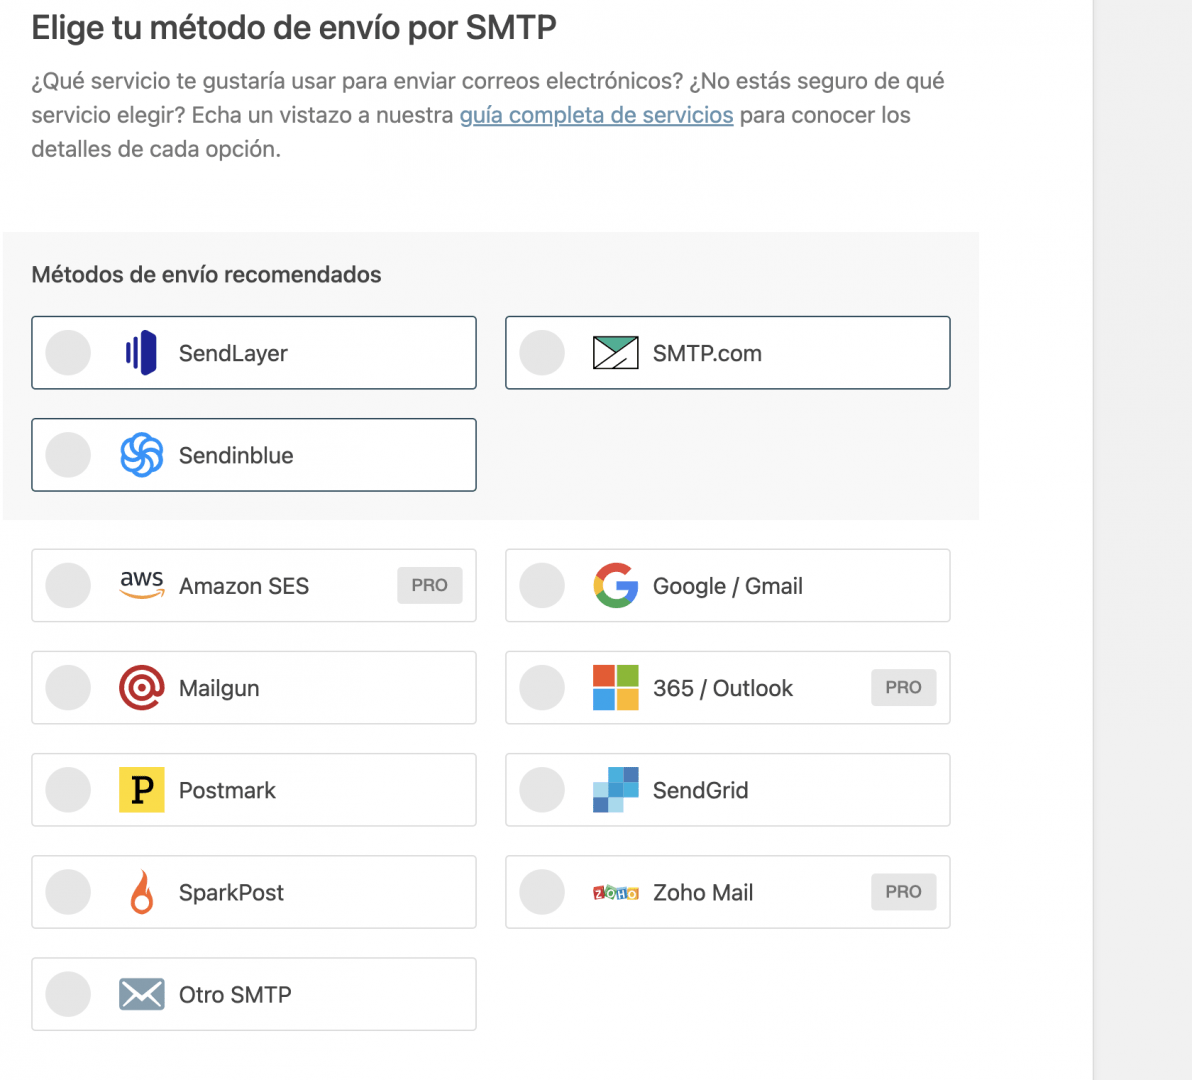Click the SendGrid label text
1192x1080 pixels.
click(x=700, y=790)
